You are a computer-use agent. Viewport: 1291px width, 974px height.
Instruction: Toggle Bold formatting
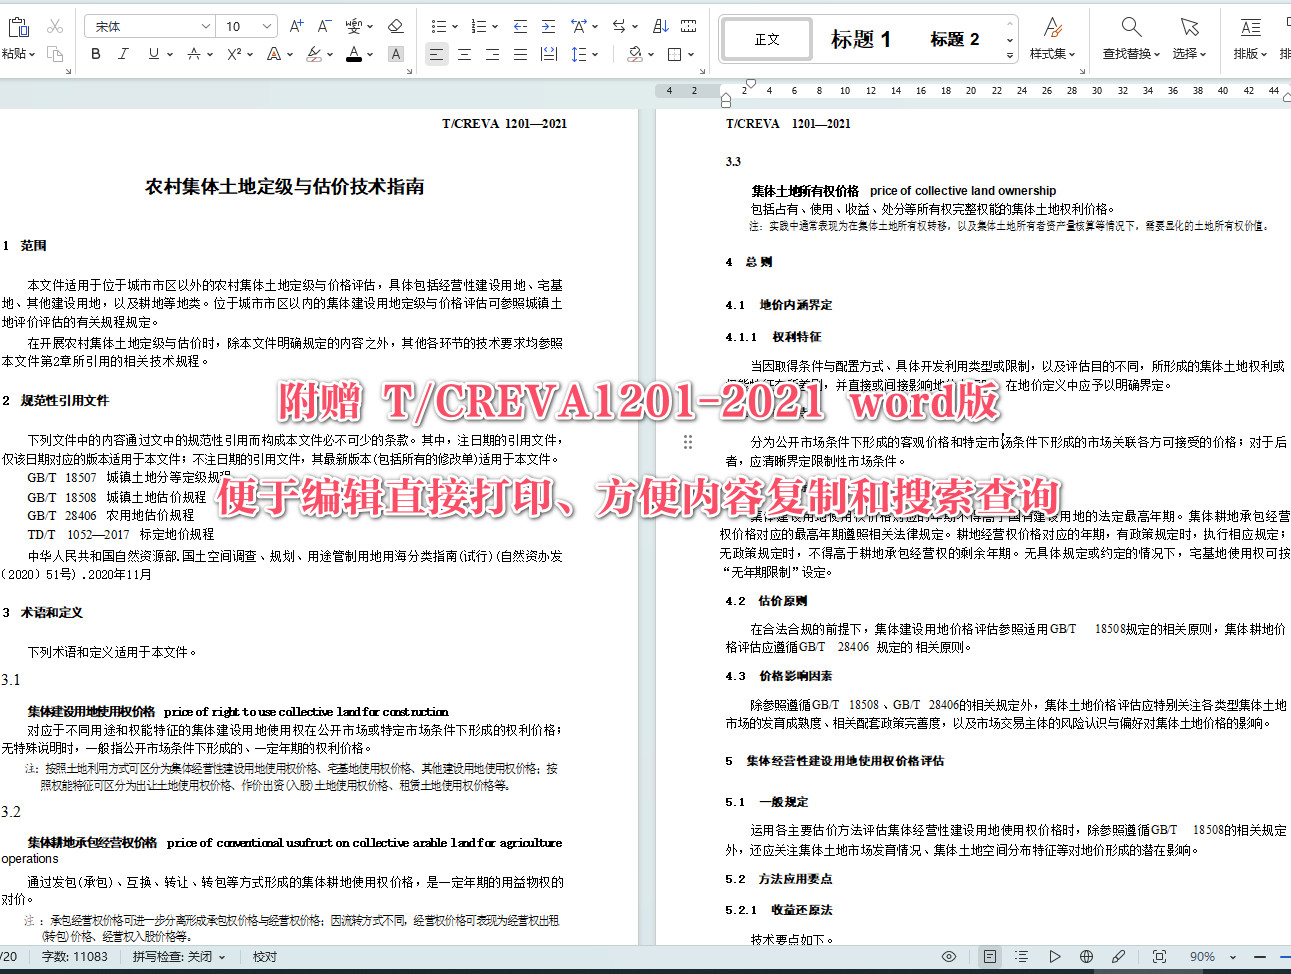point(96,54)
